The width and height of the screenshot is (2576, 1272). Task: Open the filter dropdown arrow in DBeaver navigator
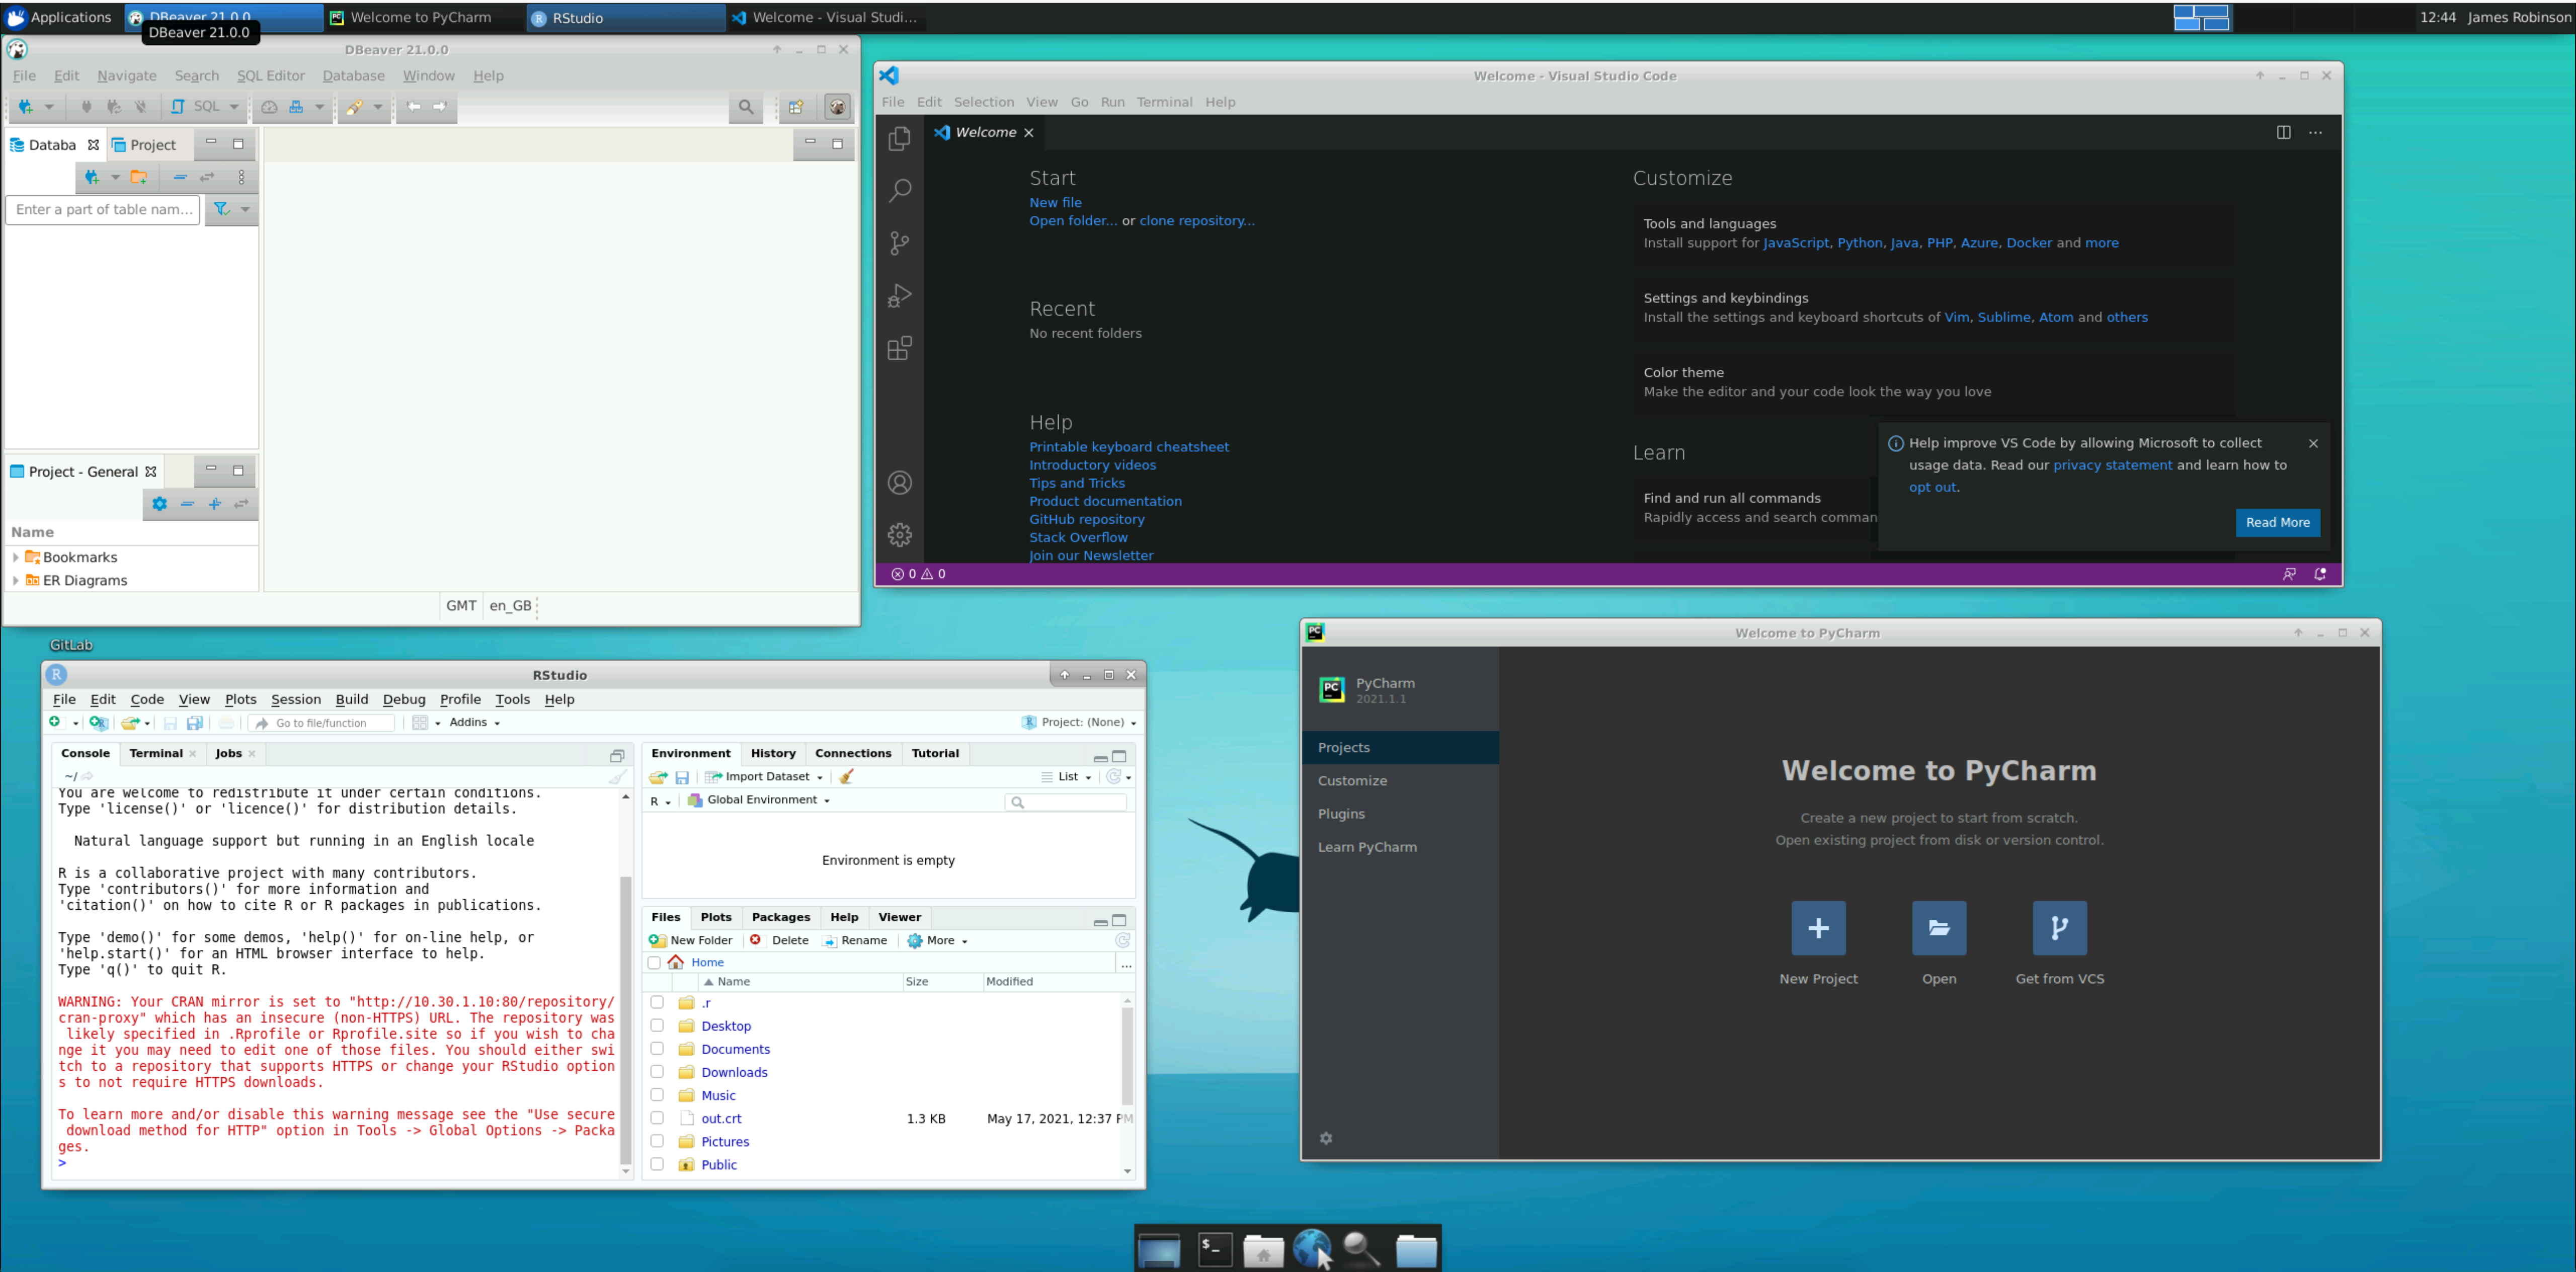coord(245,209)
